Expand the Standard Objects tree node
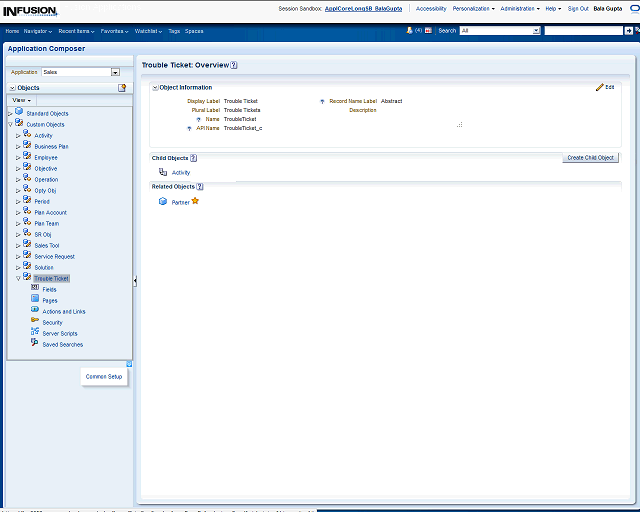640x512 pixels. 10,113
